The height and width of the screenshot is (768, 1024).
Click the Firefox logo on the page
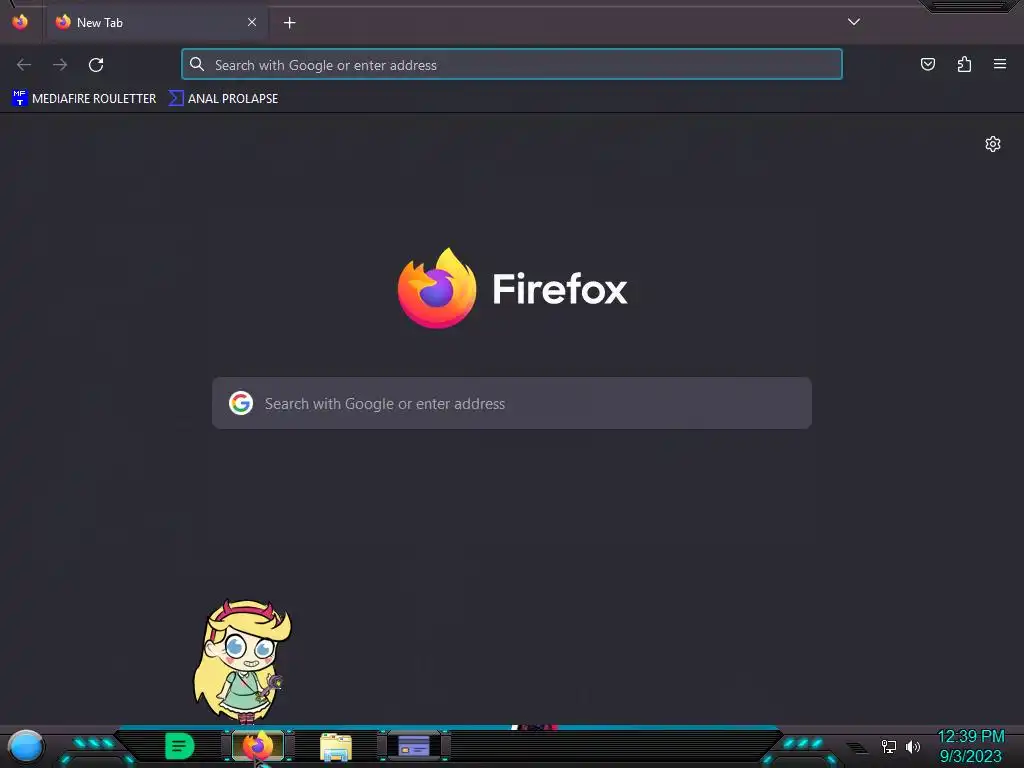437,288
